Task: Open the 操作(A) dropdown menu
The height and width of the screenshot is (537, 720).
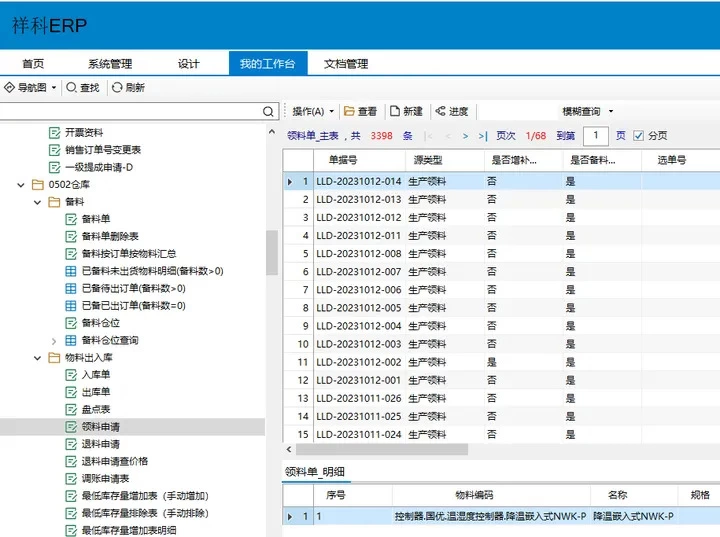Action: pyautogui.click(x=311, y=111)
